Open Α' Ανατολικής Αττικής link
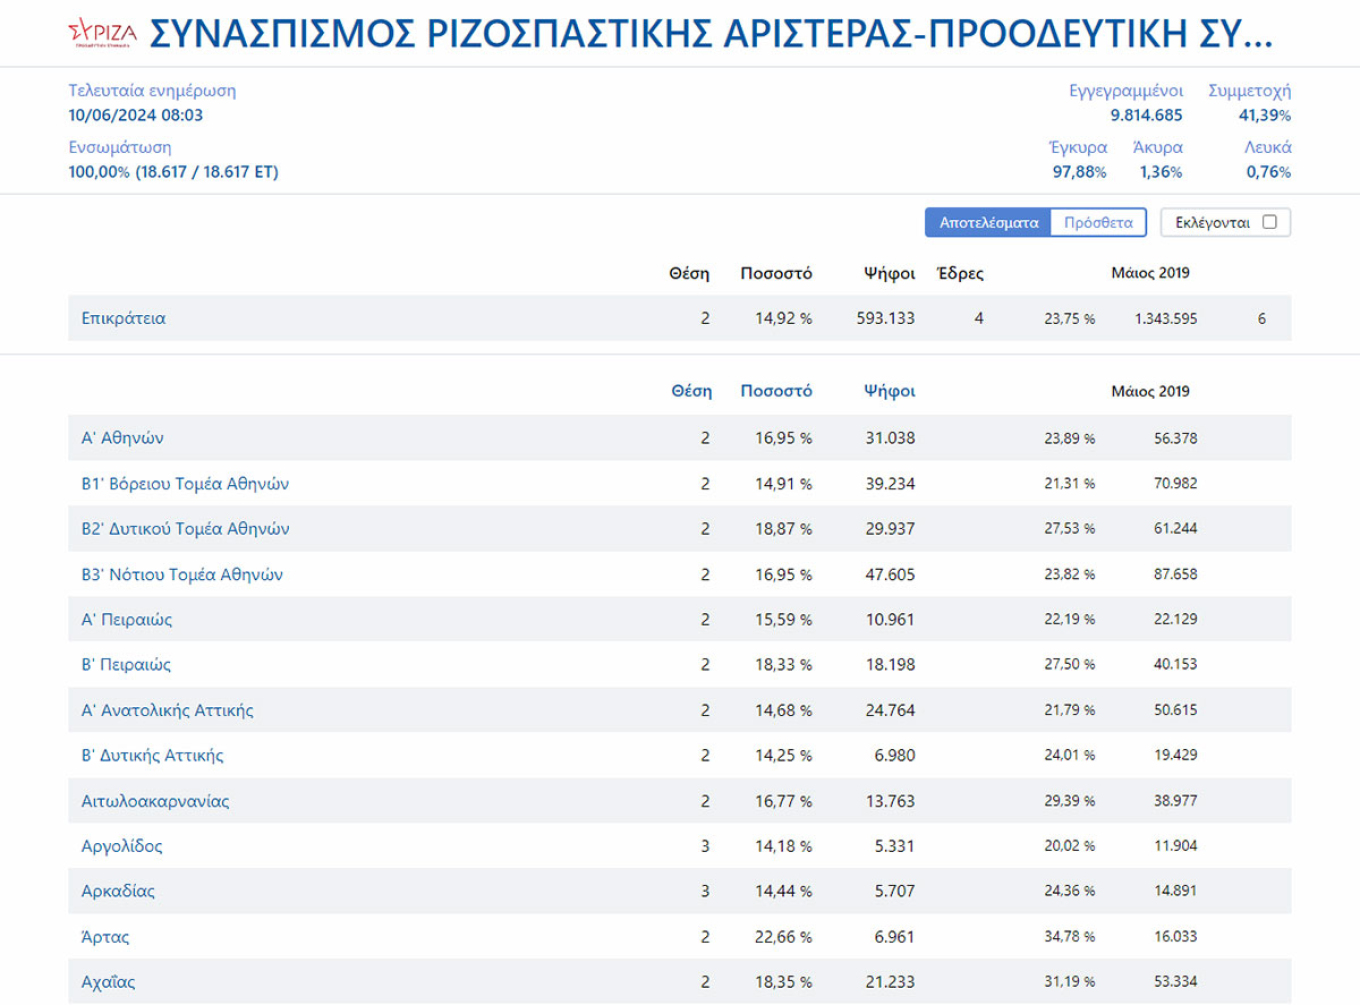Screen dimensions: 1360x1005 167,711
